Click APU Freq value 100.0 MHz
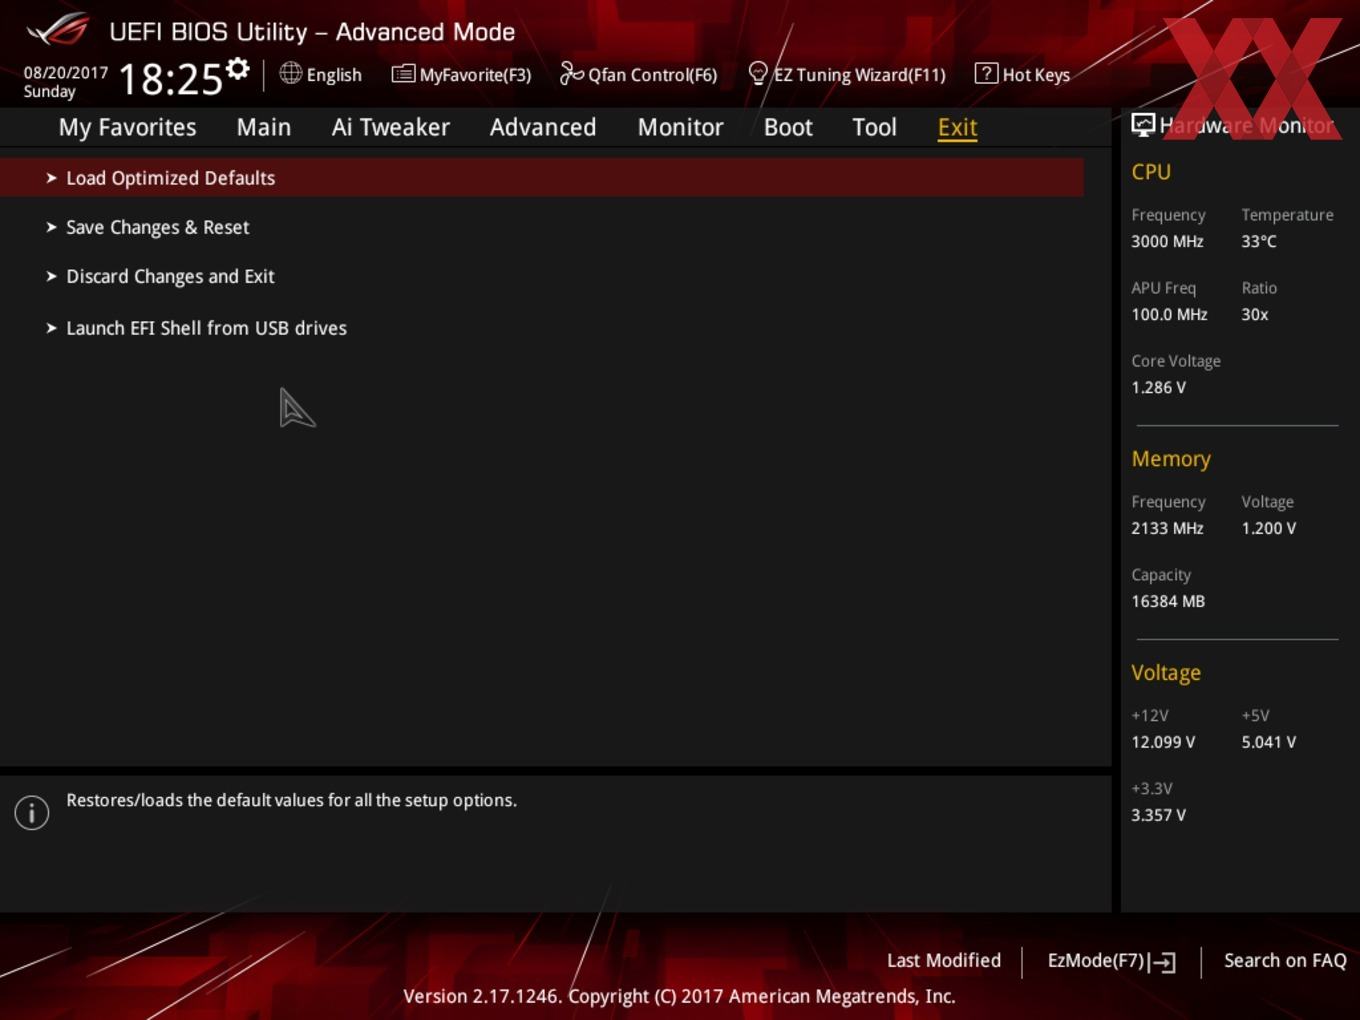Screen dimensions: 1360x1020 click(1169, 314)
